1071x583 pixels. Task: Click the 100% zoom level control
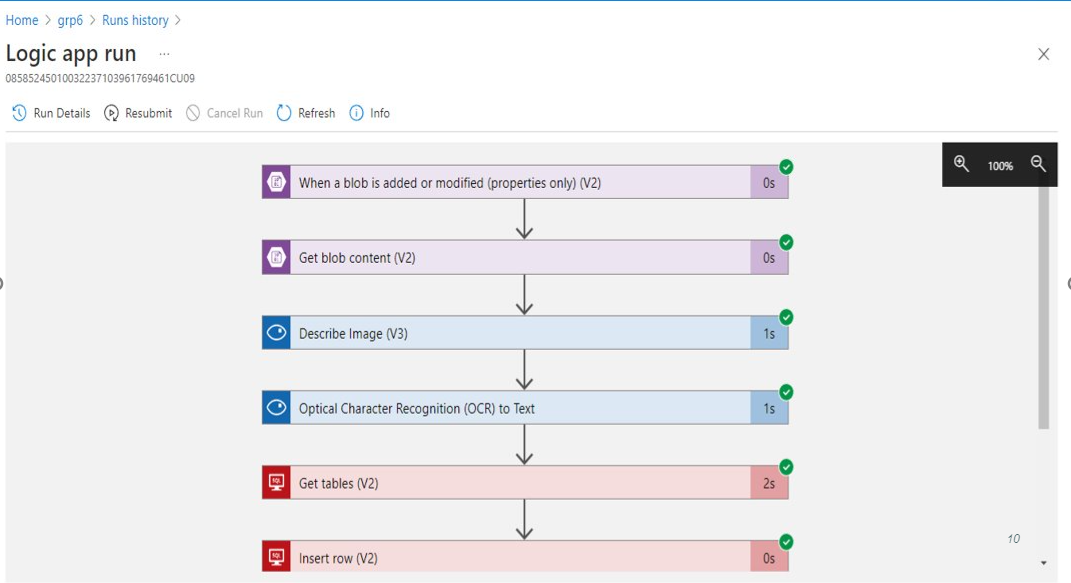click(1001, 165)
